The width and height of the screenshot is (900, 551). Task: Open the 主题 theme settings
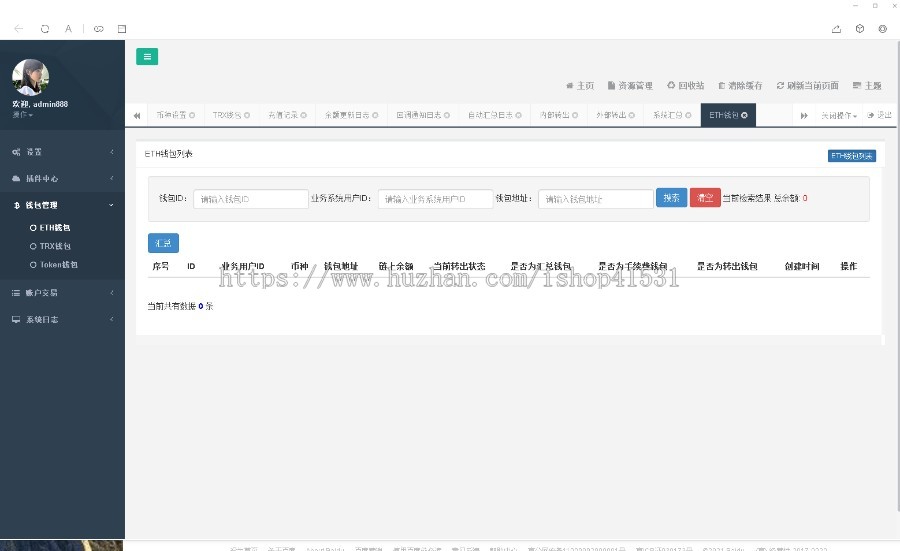click(868, 86)
